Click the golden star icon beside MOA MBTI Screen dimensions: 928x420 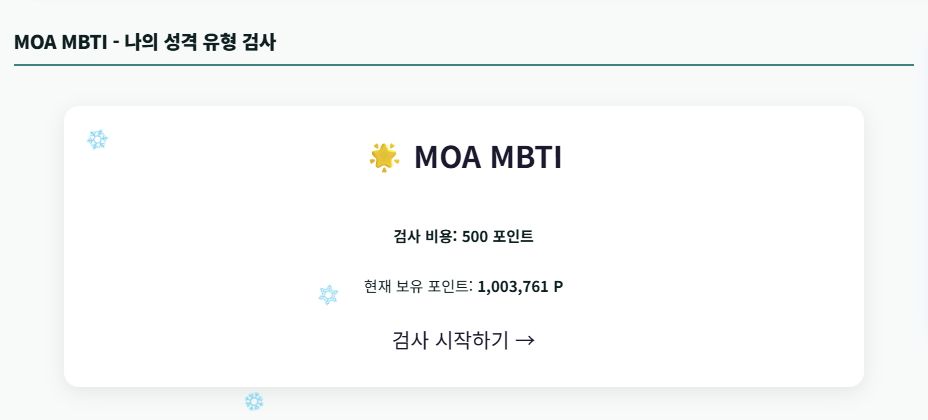pyautogui.click(x=384, y=157)
